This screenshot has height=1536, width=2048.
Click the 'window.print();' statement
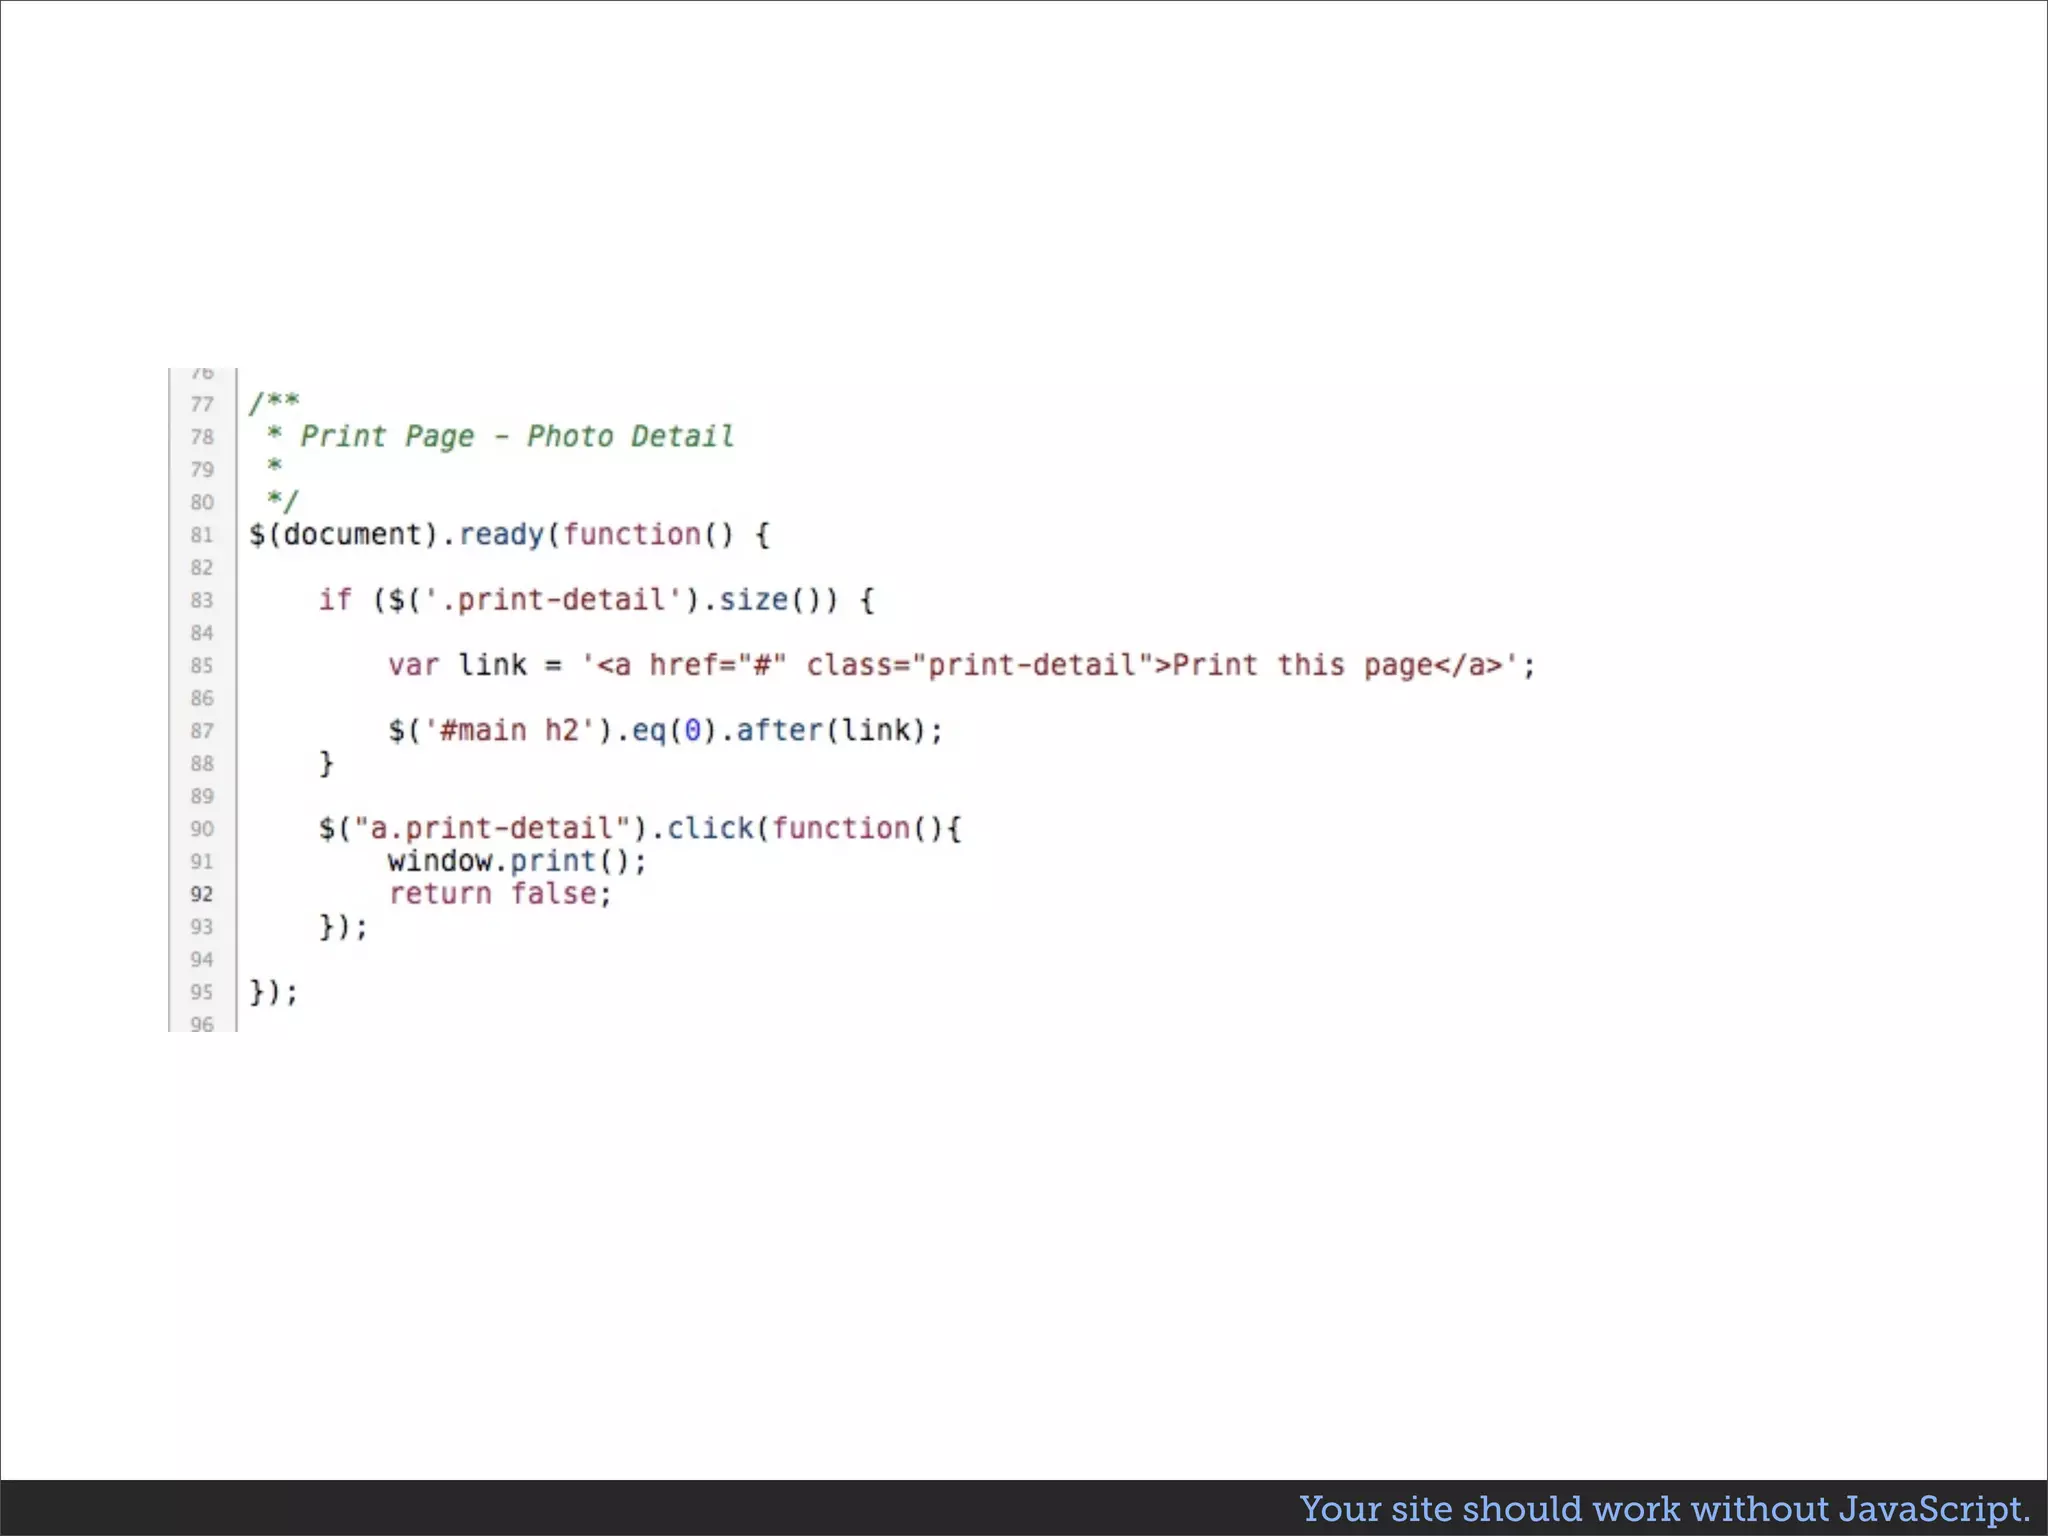coord(518,861)
